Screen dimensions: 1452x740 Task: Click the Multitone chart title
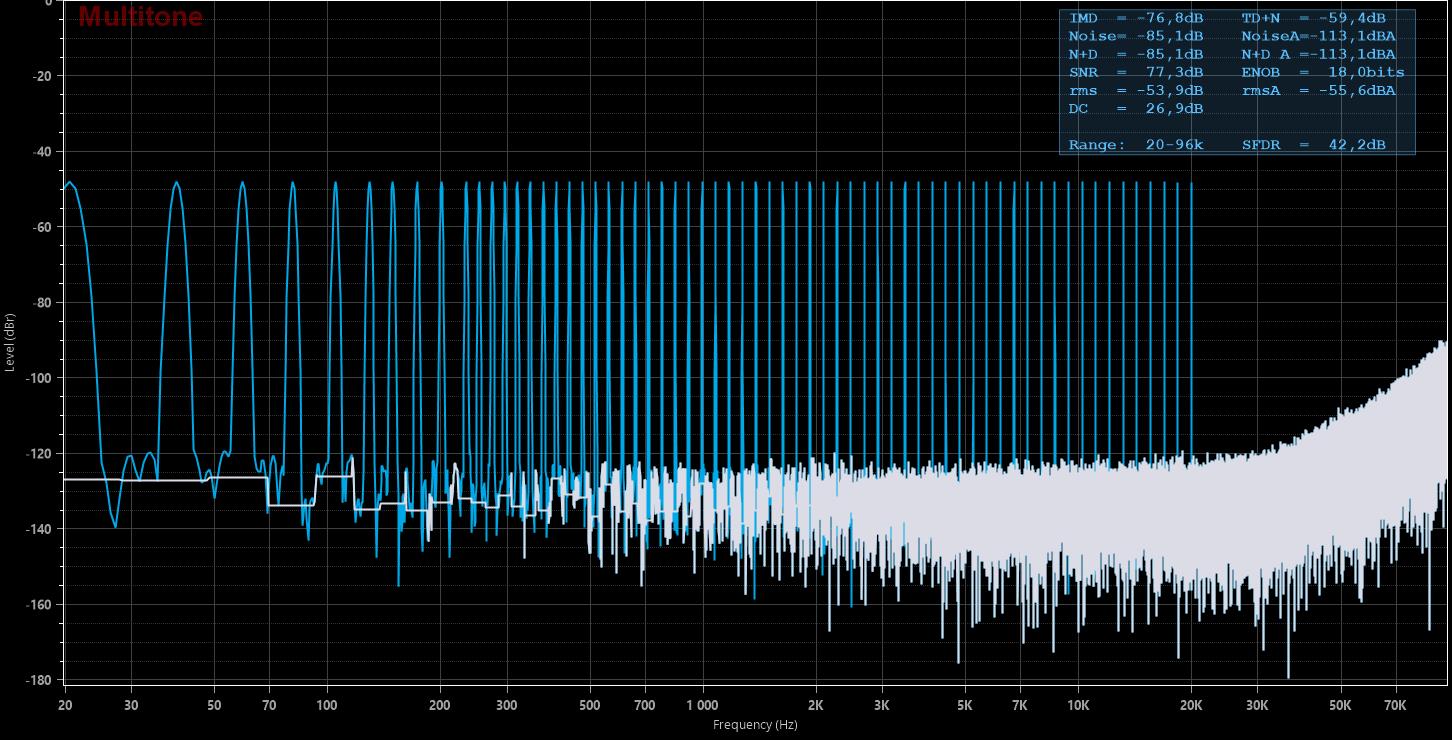[140, 17]
